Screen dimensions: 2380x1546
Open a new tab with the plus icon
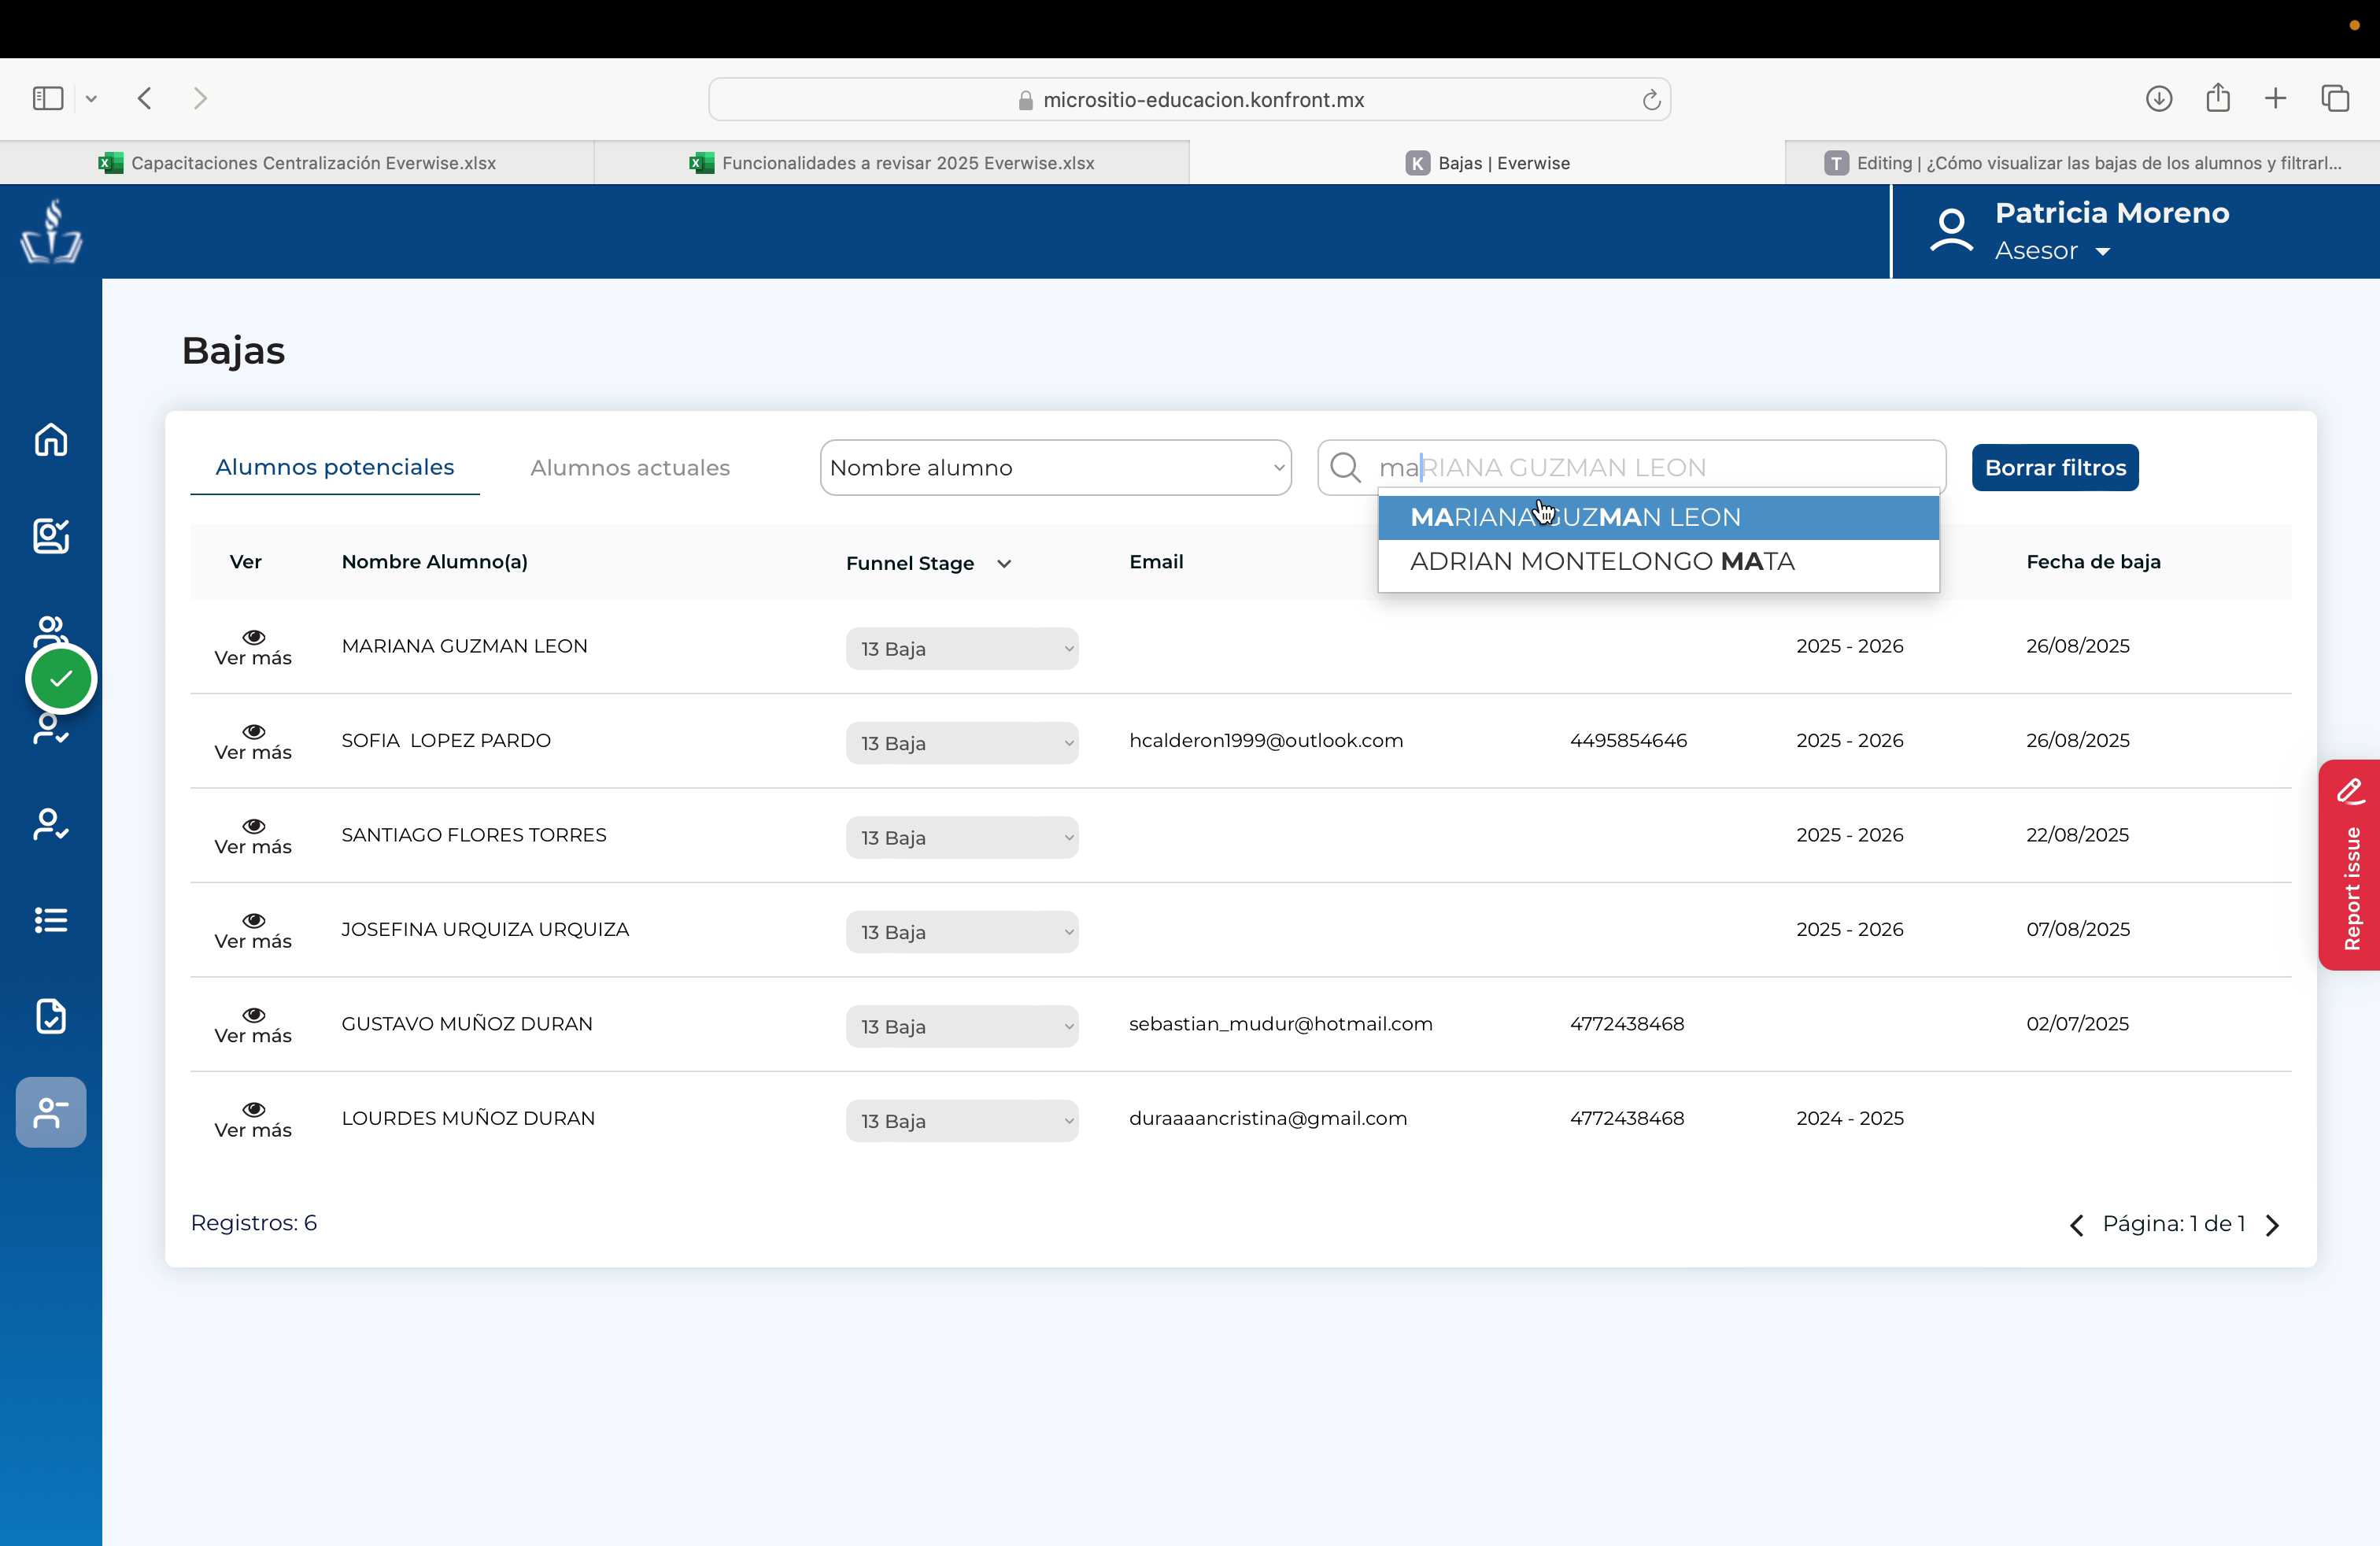[x=2275, y=98]
